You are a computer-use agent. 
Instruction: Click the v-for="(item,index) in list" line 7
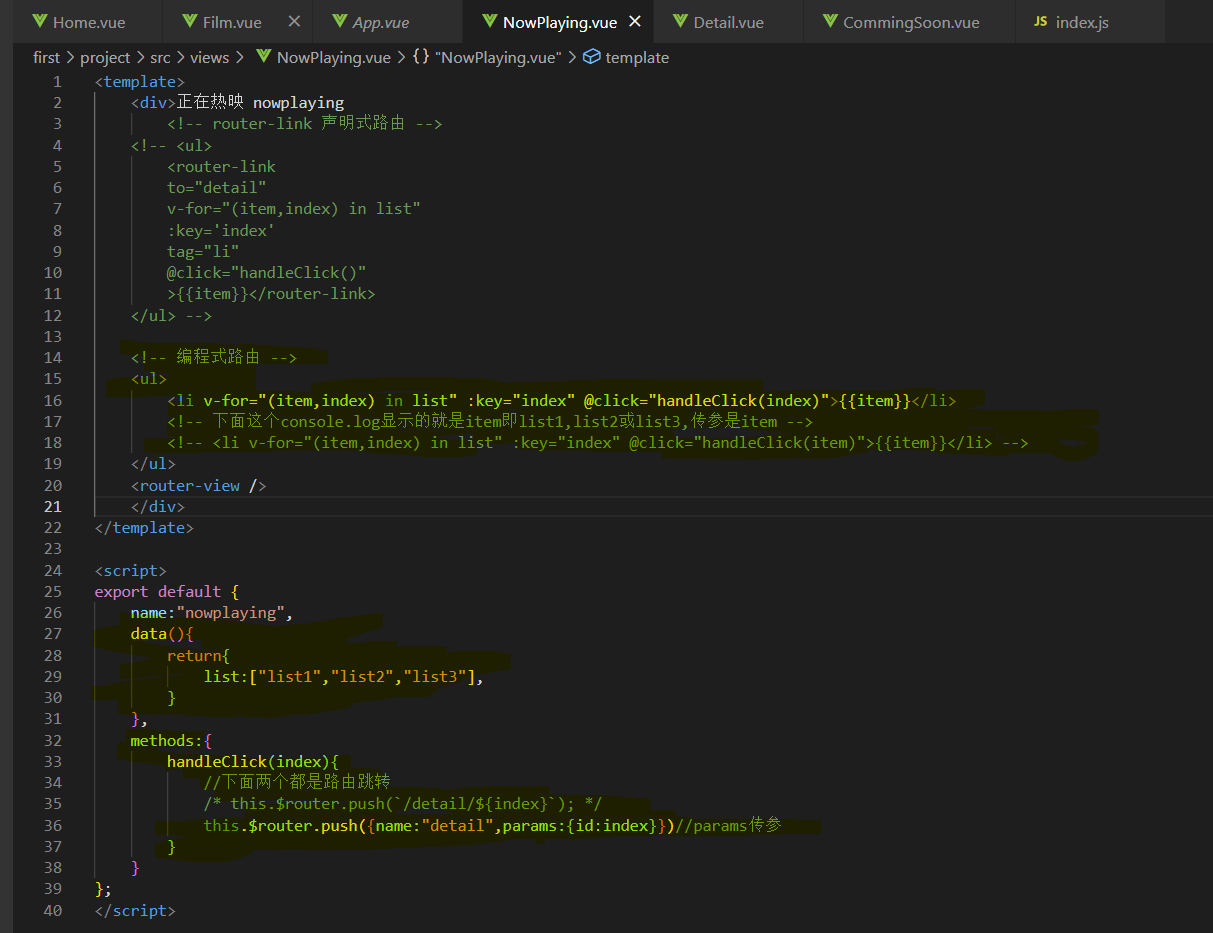(294, 208)
